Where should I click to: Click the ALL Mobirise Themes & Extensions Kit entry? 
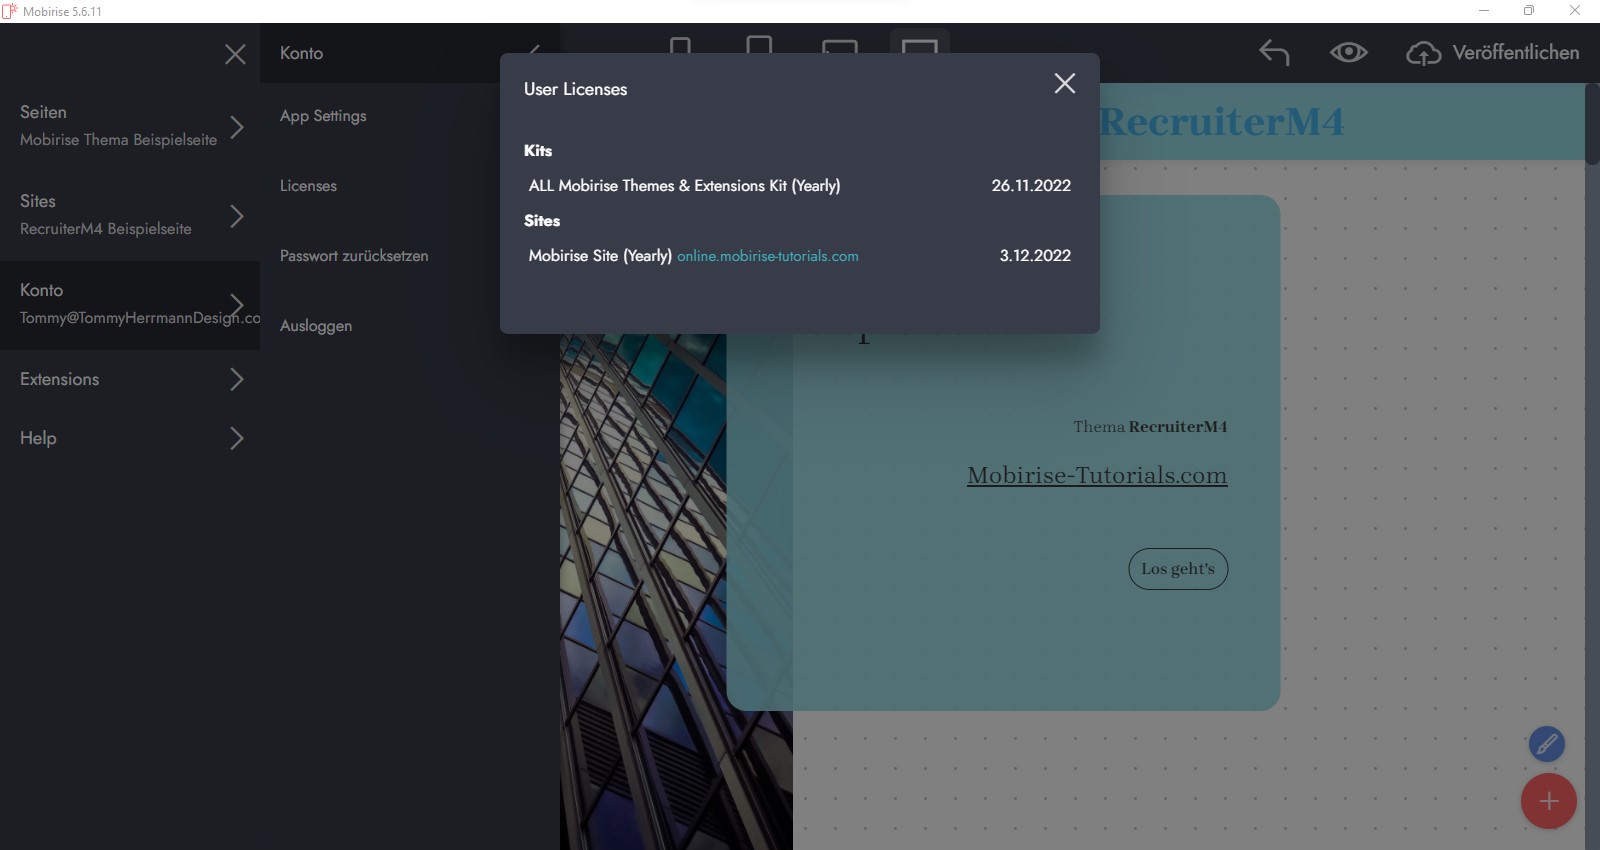point(684,186)
